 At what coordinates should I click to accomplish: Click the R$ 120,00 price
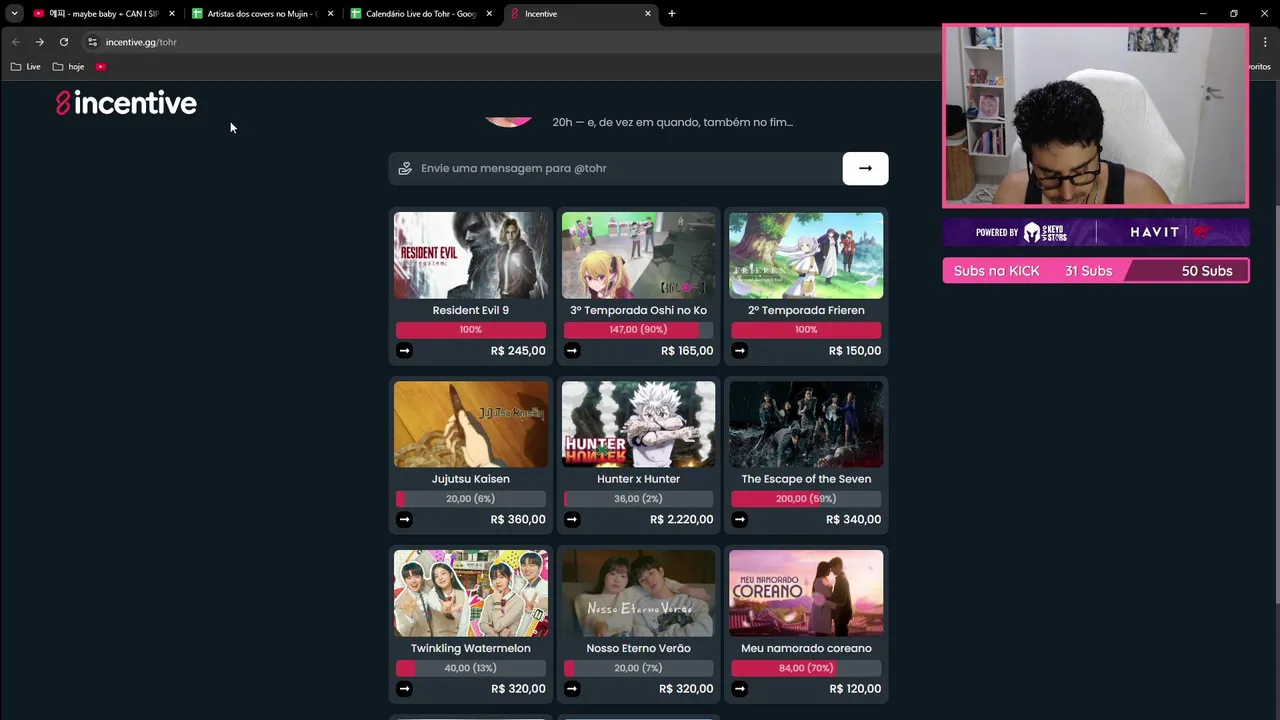[x=855, y=689]
